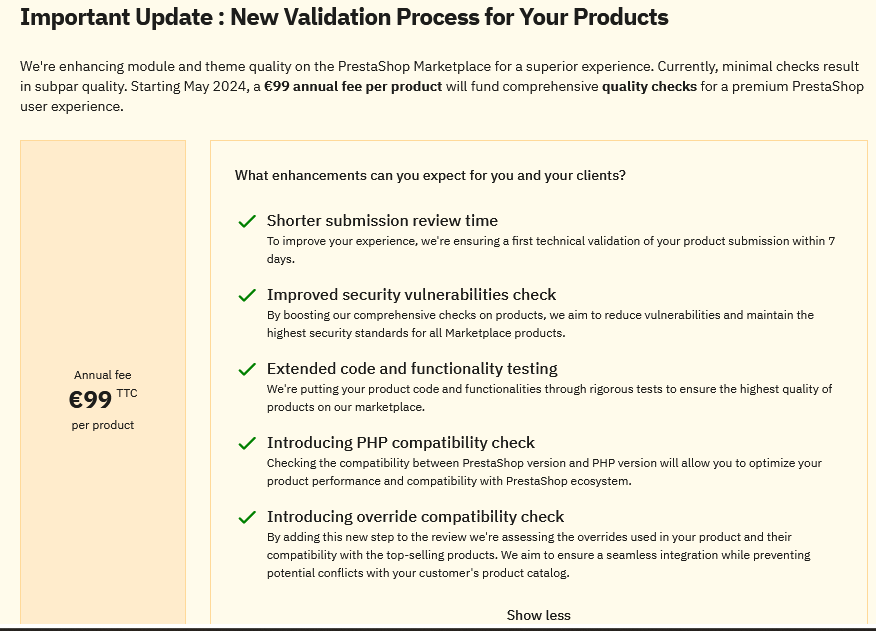Click the Introducing override compatibility check heading
Viewport: 876px width, 631px height.
(415, 516)
